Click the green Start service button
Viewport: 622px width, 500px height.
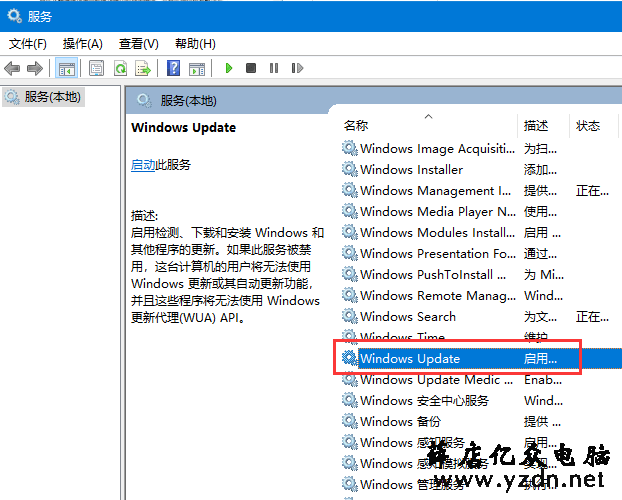(228, 68)
